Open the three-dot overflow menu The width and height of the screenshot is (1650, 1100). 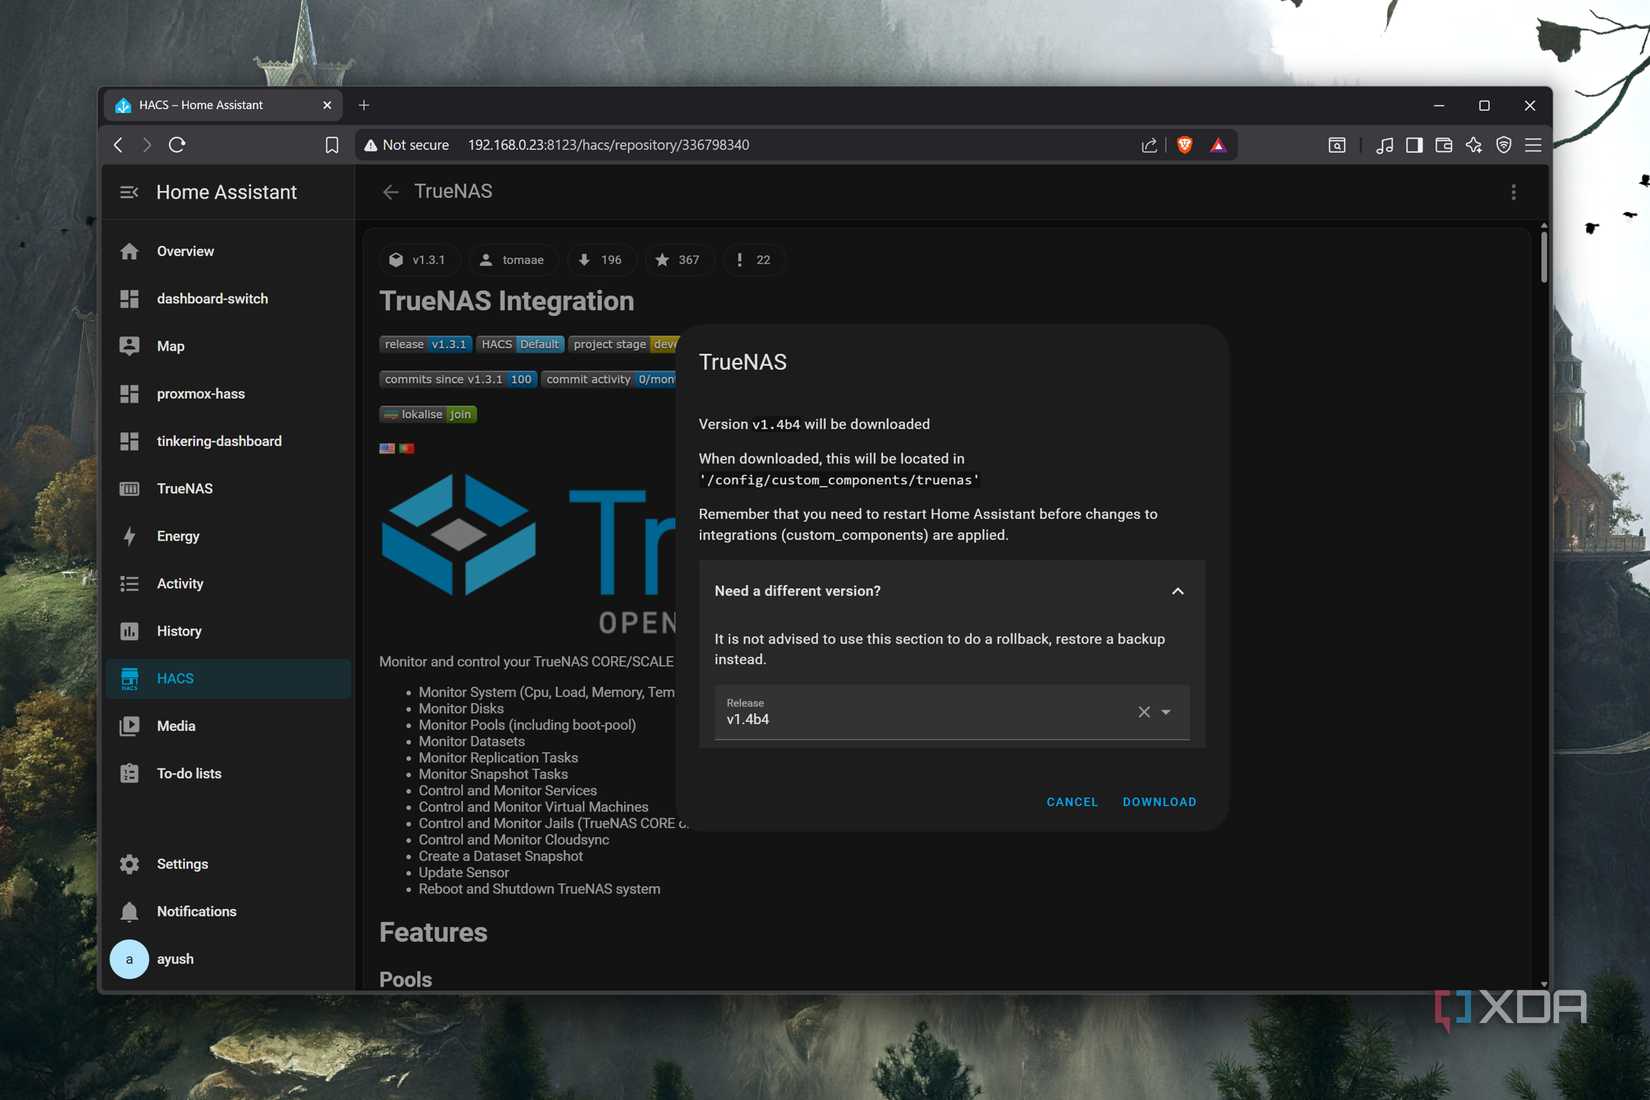click(1513, 192)
